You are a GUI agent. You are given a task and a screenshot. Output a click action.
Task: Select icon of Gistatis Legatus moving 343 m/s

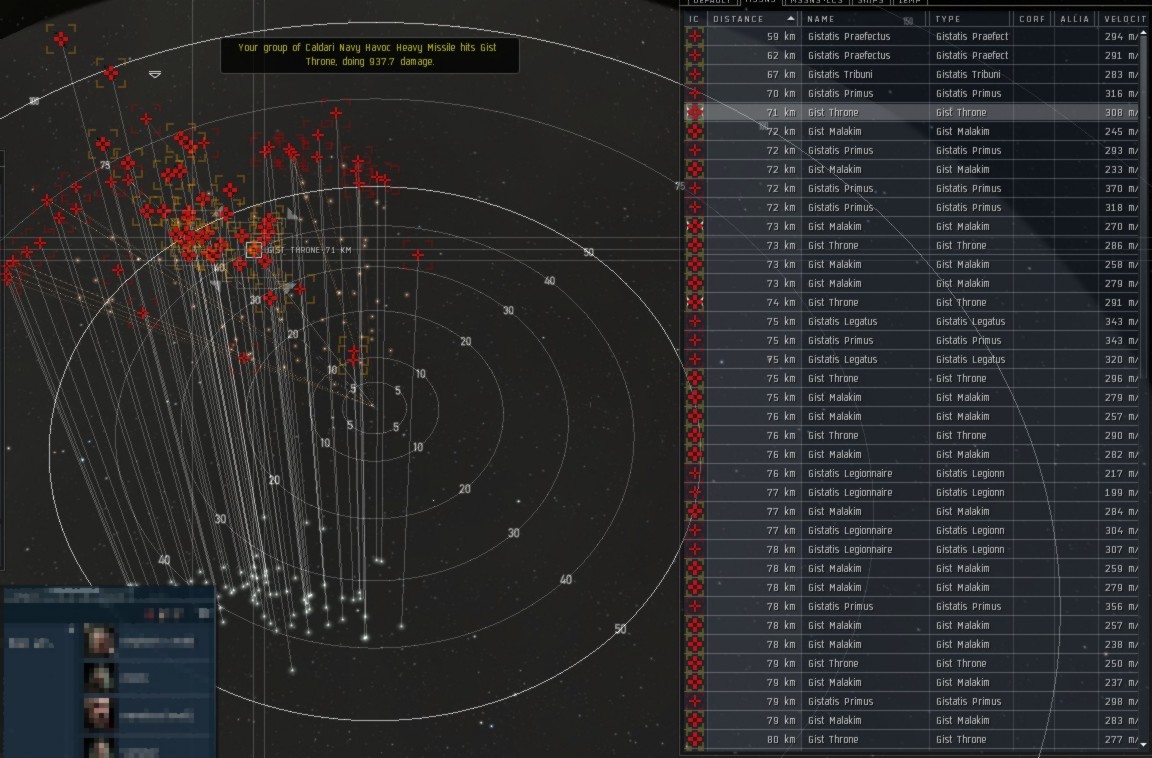(694, 321)
